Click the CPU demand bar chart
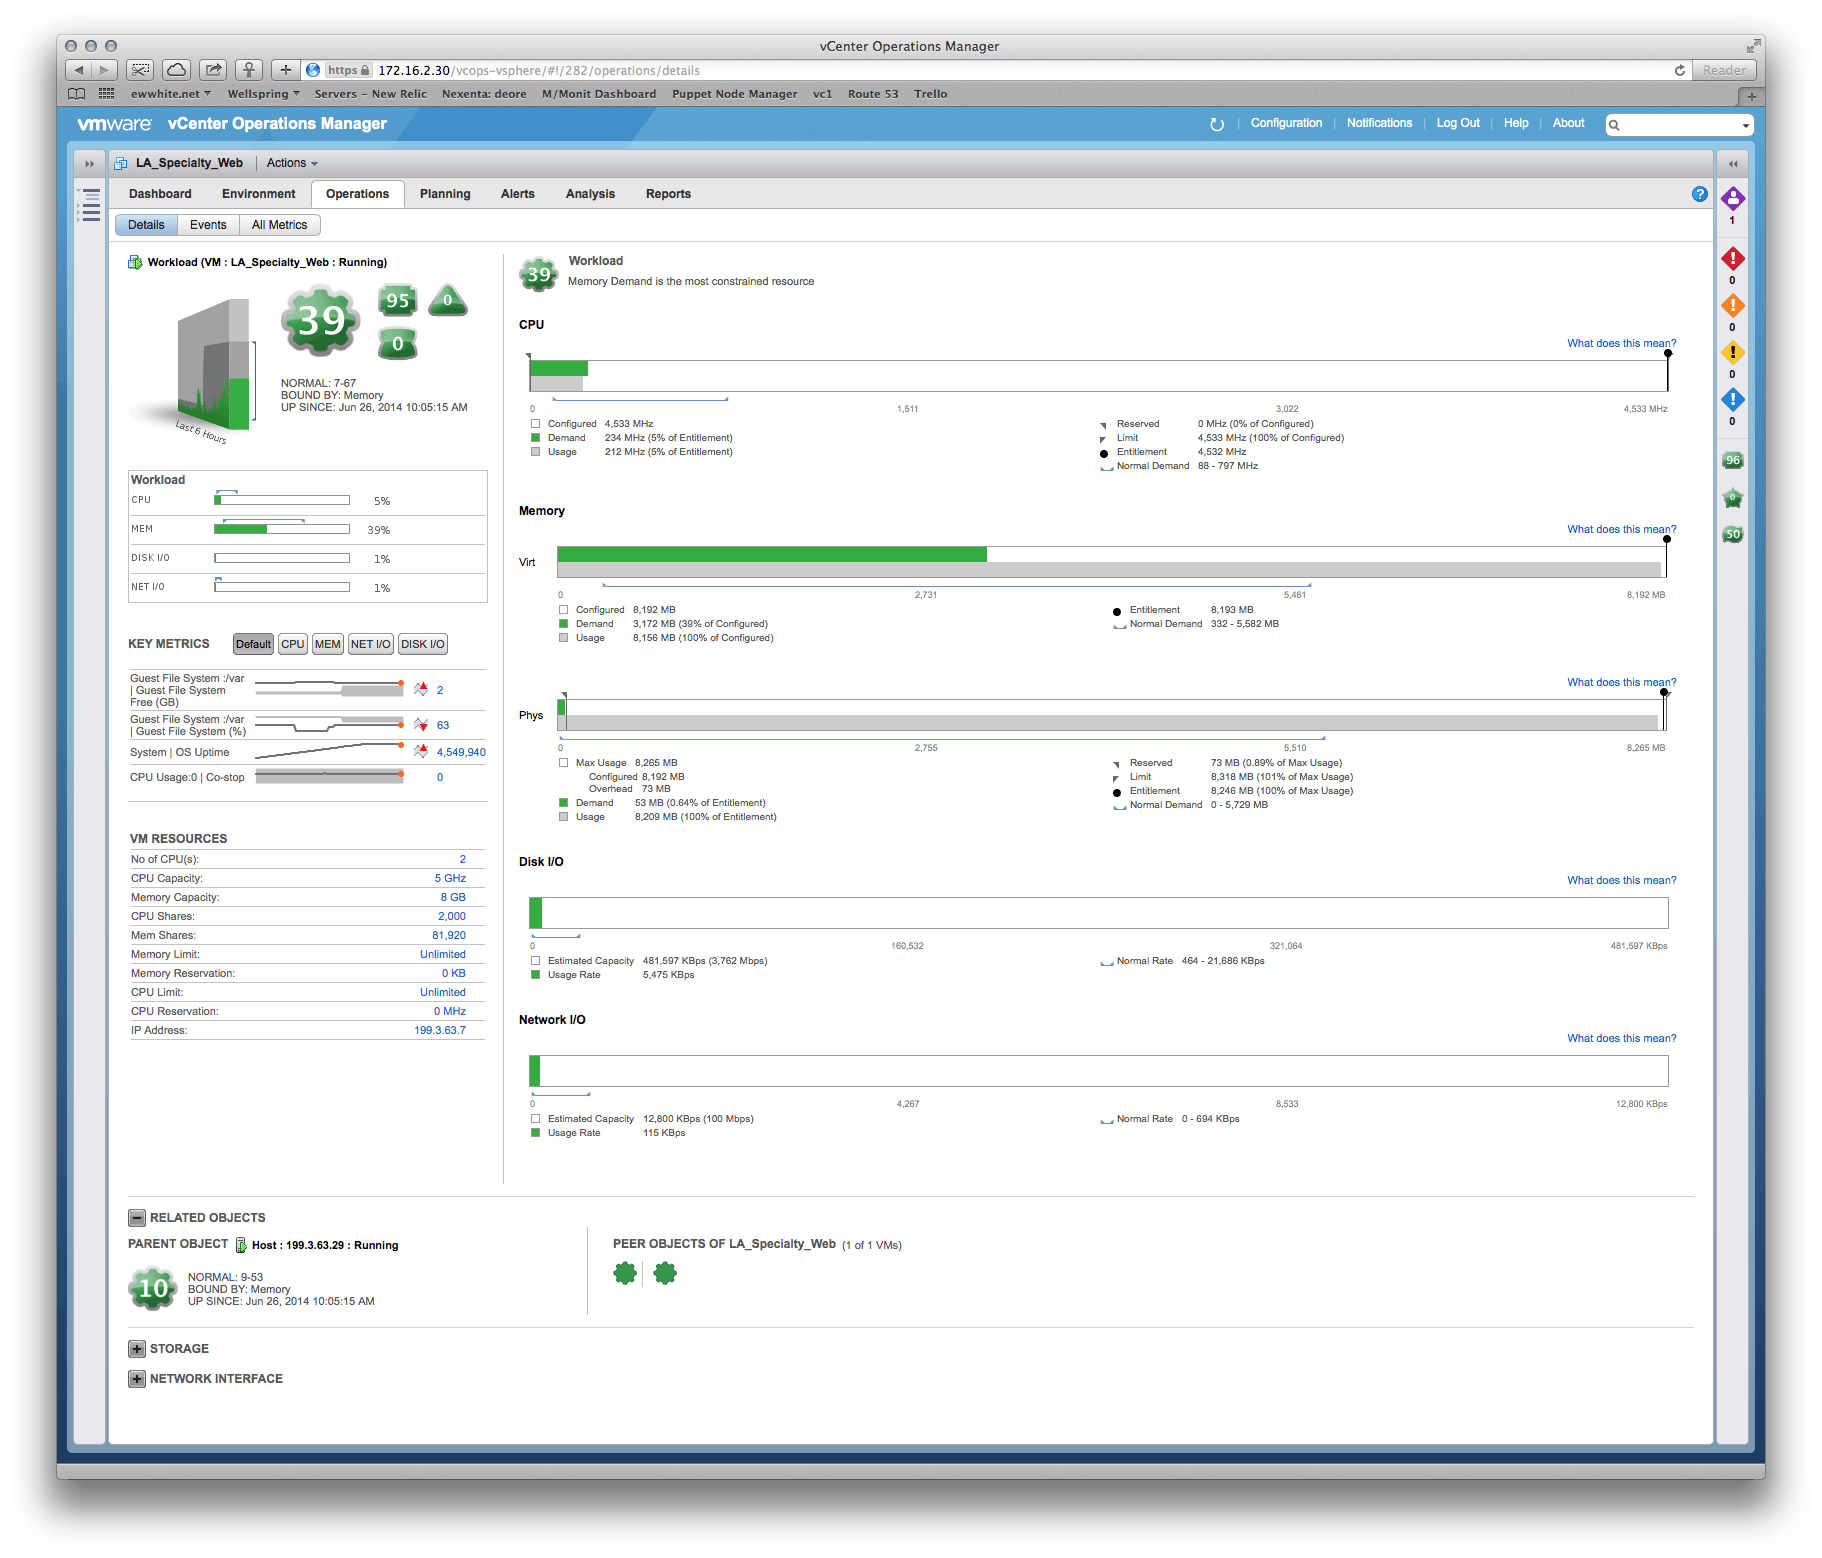This screenshot has width=1822, height=1558. (x=559, y=368)
